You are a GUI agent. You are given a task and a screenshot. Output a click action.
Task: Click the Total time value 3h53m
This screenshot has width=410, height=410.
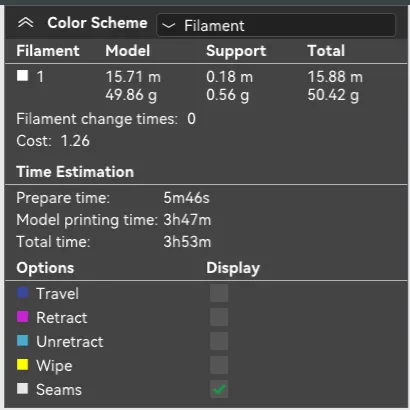187,242
